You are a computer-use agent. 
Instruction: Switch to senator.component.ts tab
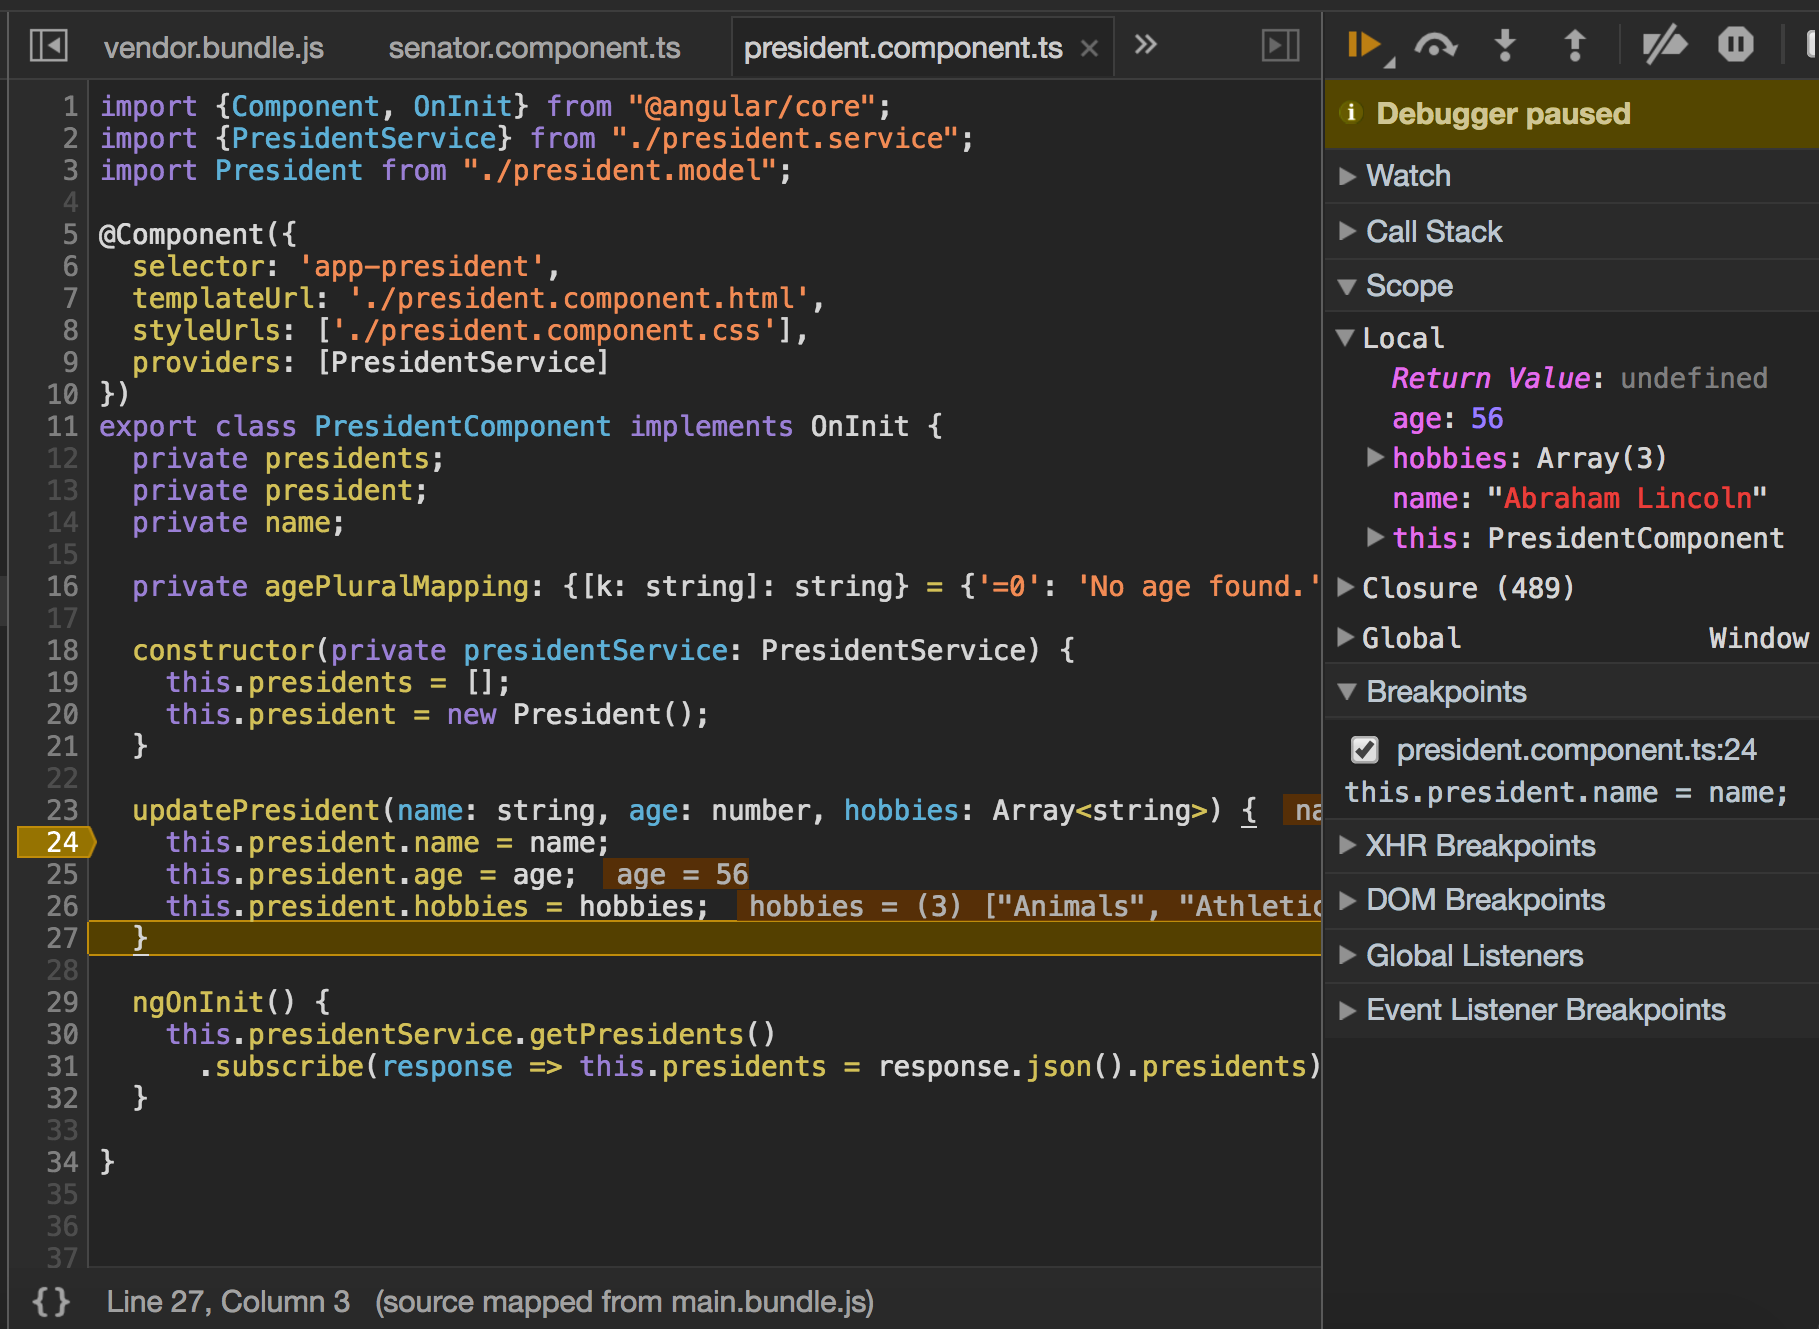(x=534, y=47)
